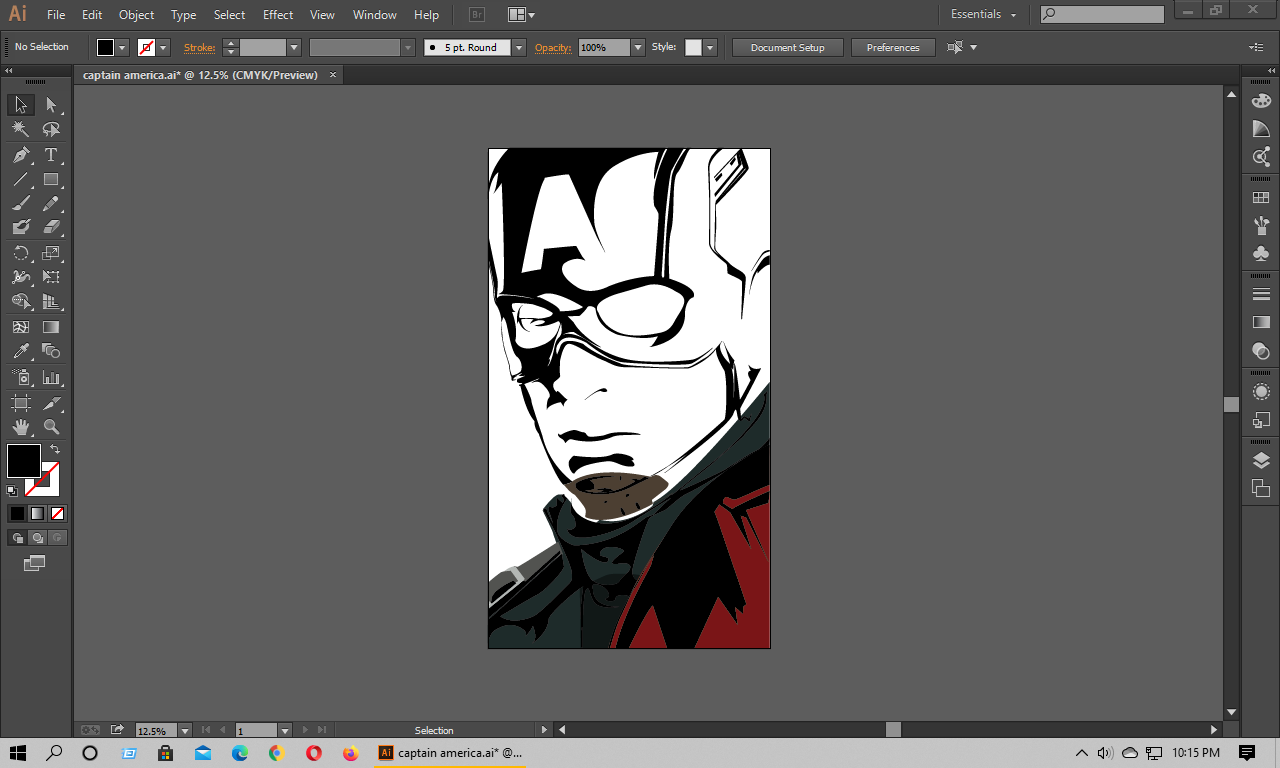Viewport: 1280px width, 768px height.
Task: Enable Draw Behind mode
Action: point(37,537)
